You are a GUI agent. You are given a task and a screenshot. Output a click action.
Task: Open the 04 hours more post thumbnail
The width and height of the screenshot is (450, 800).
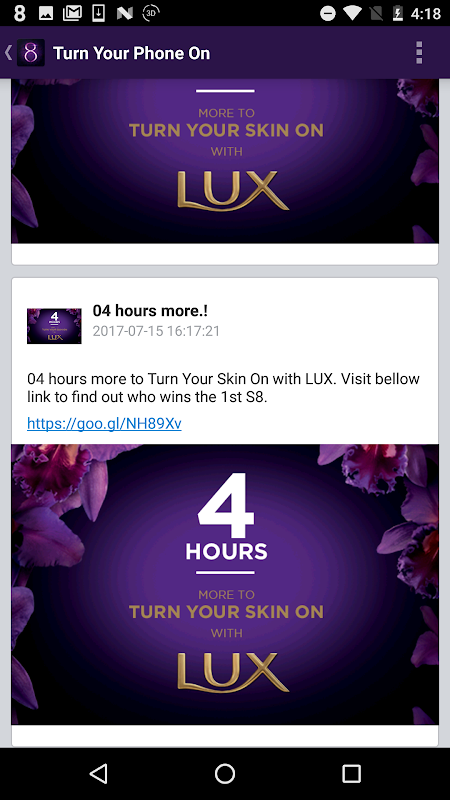coord(54,326)
